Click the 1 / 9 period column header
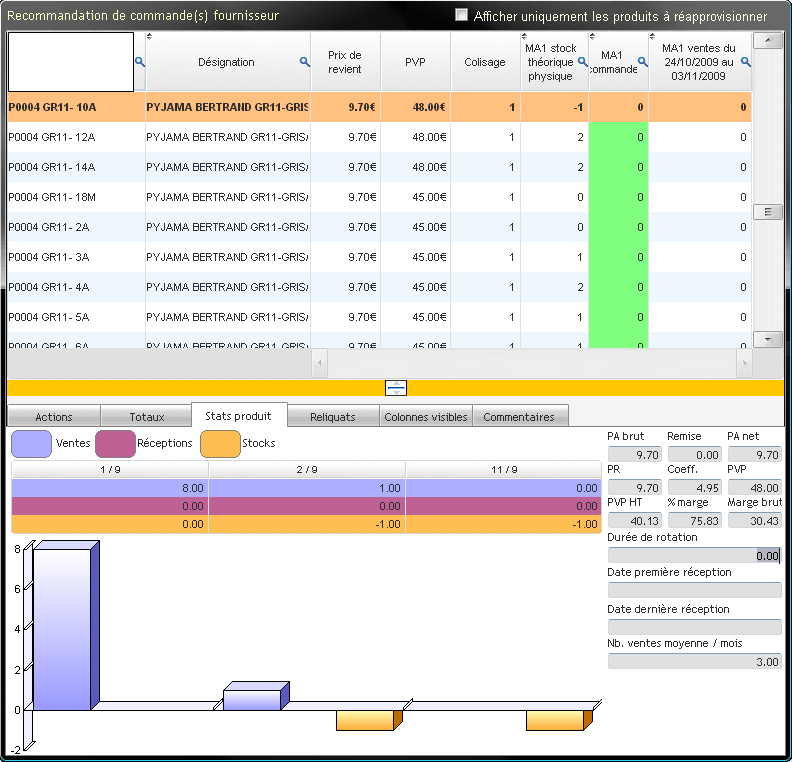Screen dimensions: 792x762 pyautogui.click(x=110, y=470)
